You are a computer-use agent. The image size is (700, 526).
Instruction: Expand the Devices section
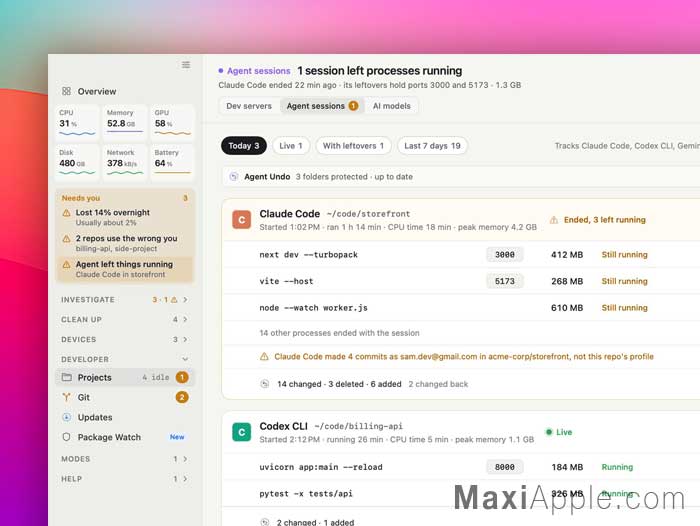(x=125, y=339)
